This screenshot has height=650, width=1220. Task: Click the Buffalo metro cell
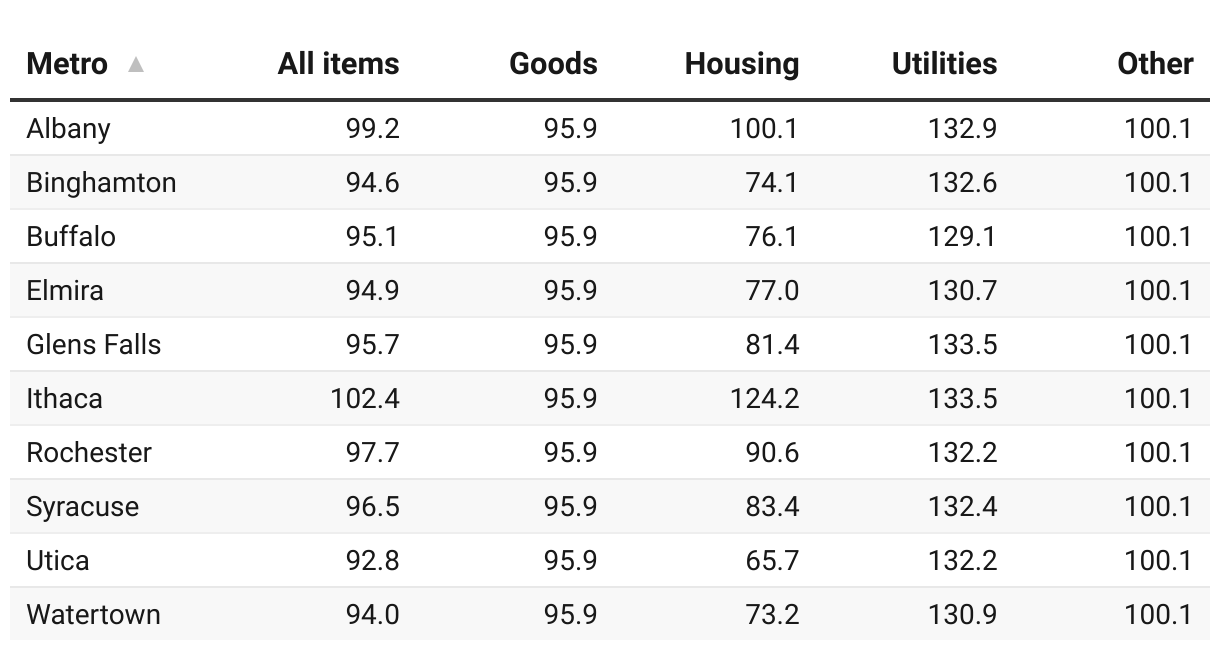(x=71, y=237)
